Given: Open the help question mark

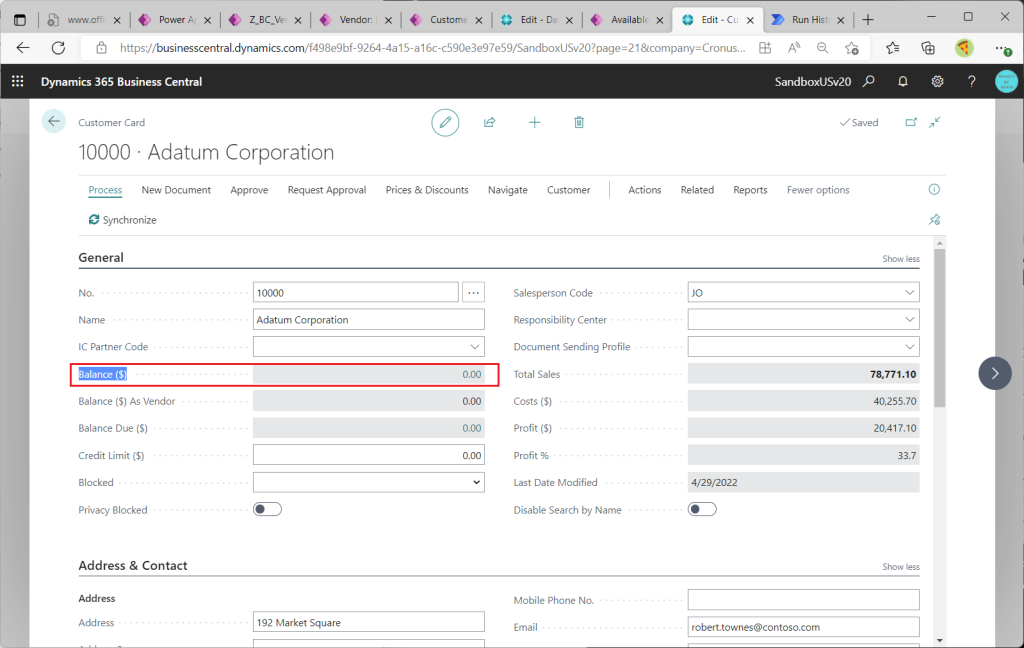Looking at the screenshot, I should point(972,81).
